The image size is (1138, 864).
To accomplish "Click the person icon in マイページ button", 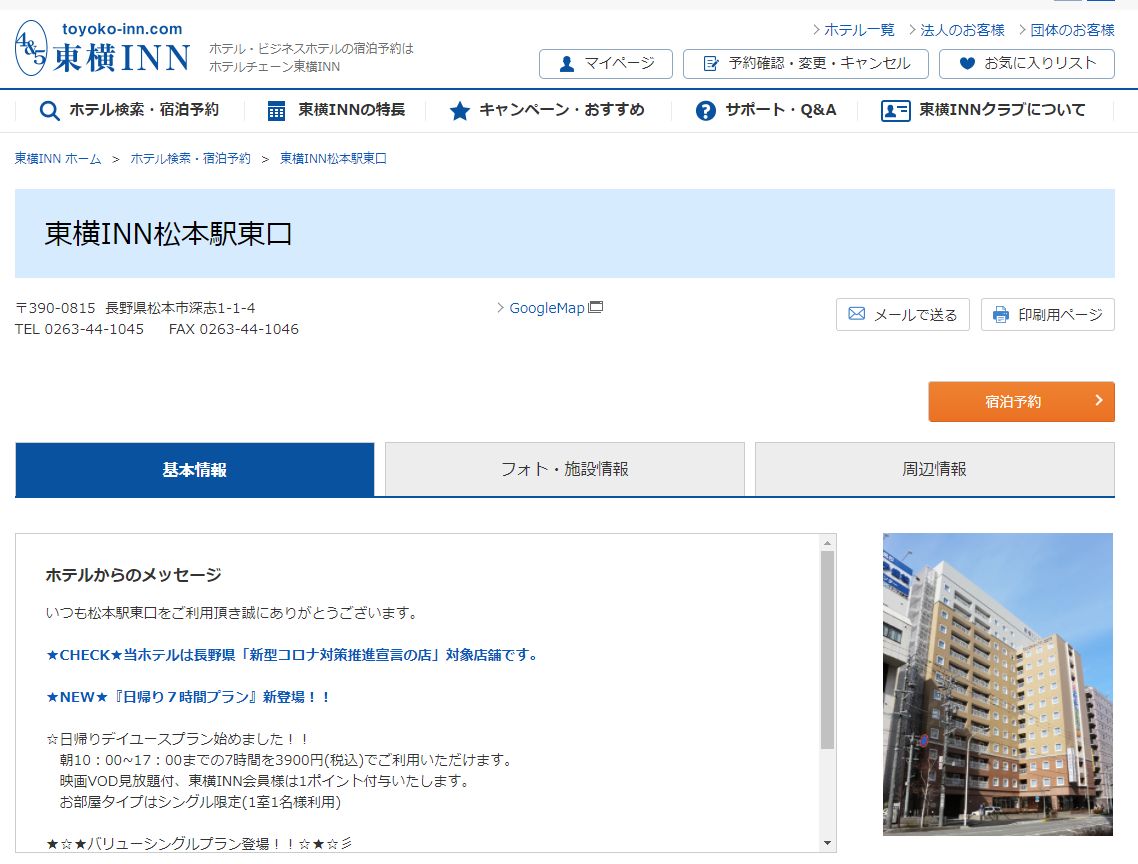I will click(567, 64).
